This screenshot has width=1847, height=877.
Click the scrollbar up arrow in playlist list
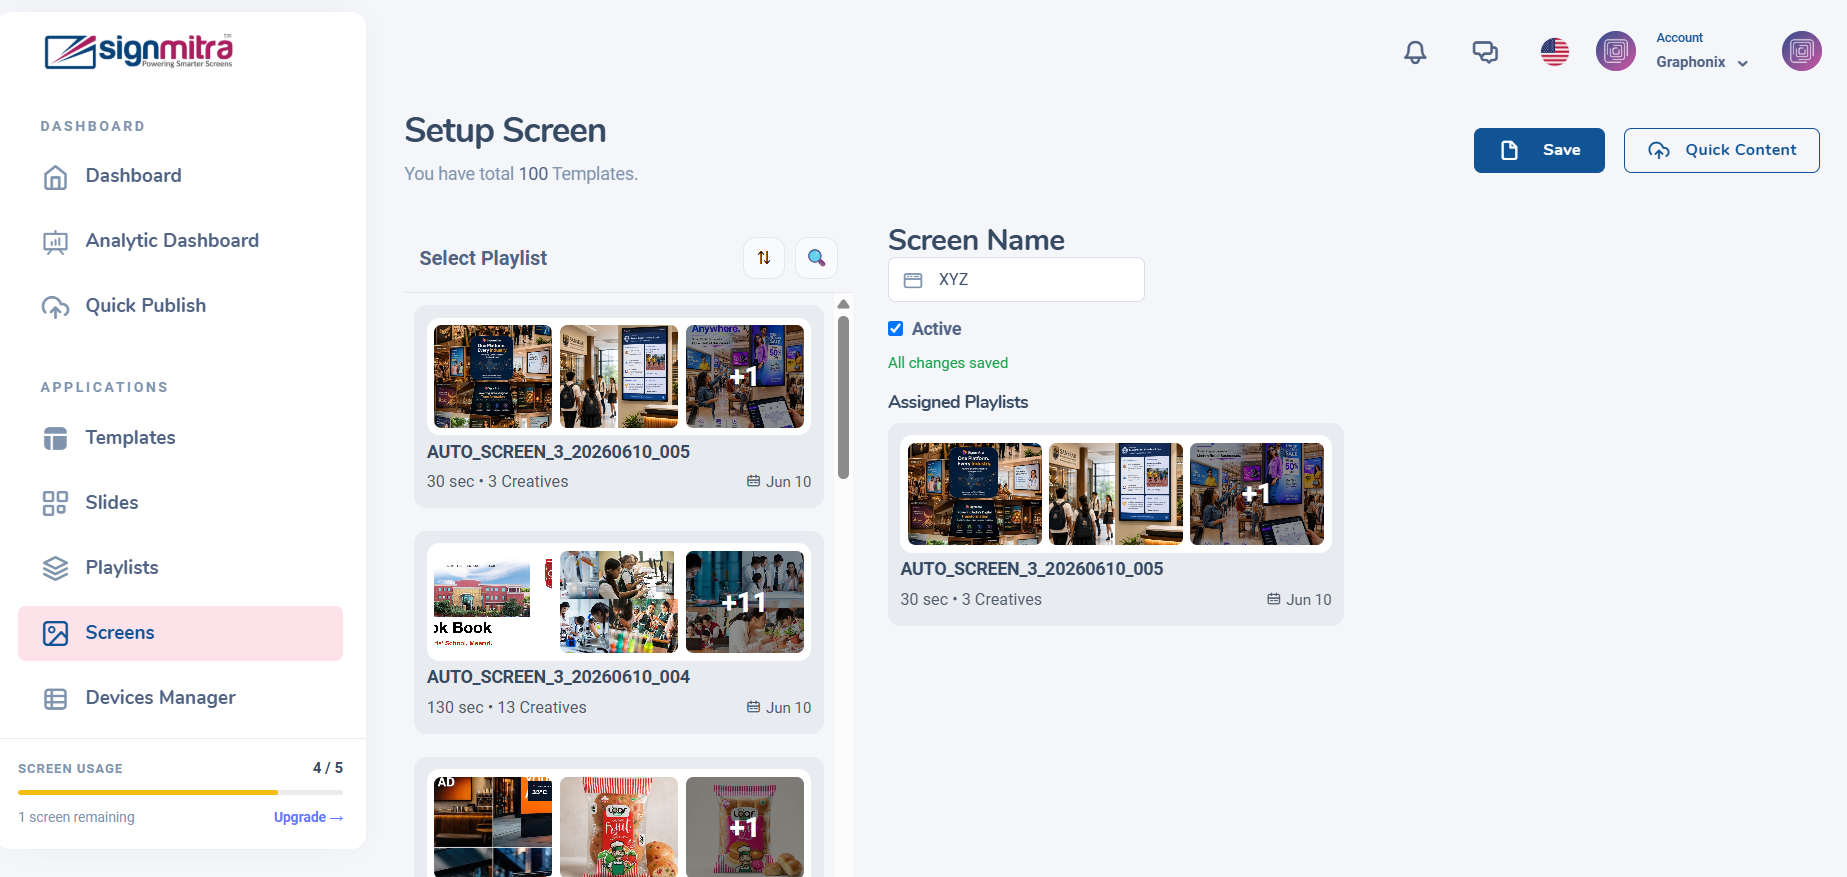(x=843, y=304)
